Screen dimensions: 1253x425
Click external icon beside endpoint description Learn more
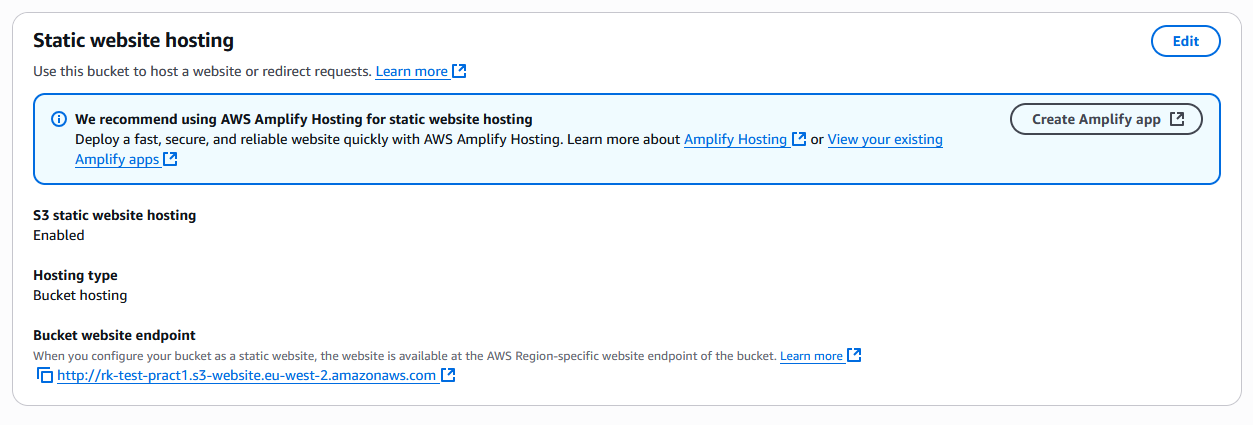click(x=854, y=356)
